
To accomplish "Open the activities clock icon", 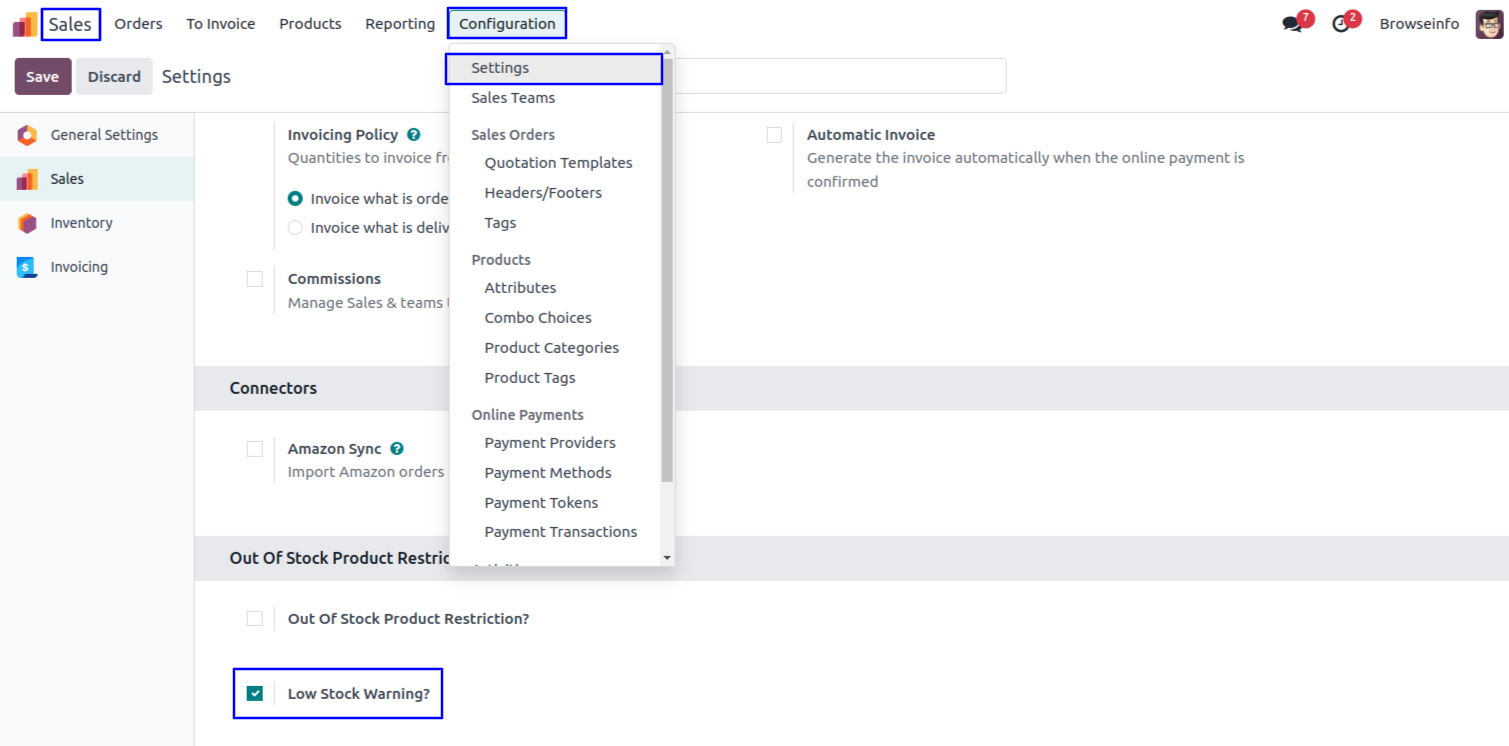I will point(1341,24).
